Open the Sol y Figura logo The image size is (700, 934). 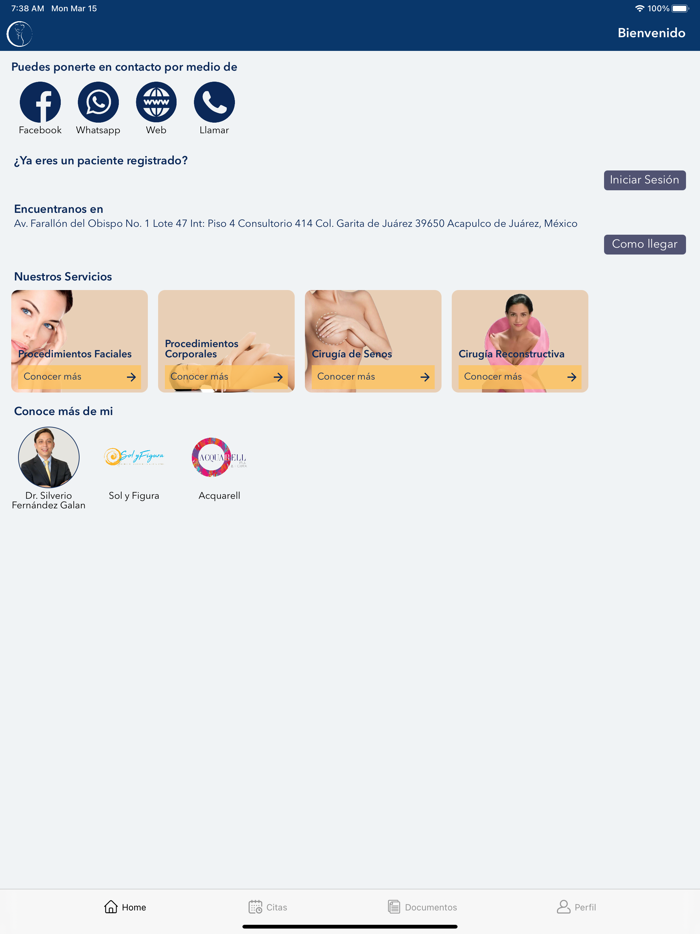coord(133,457)
